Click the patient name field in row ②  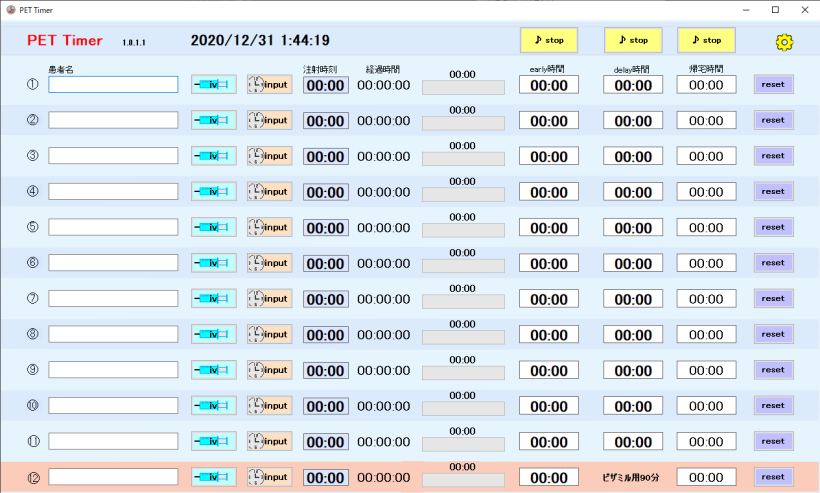point(113,120)
